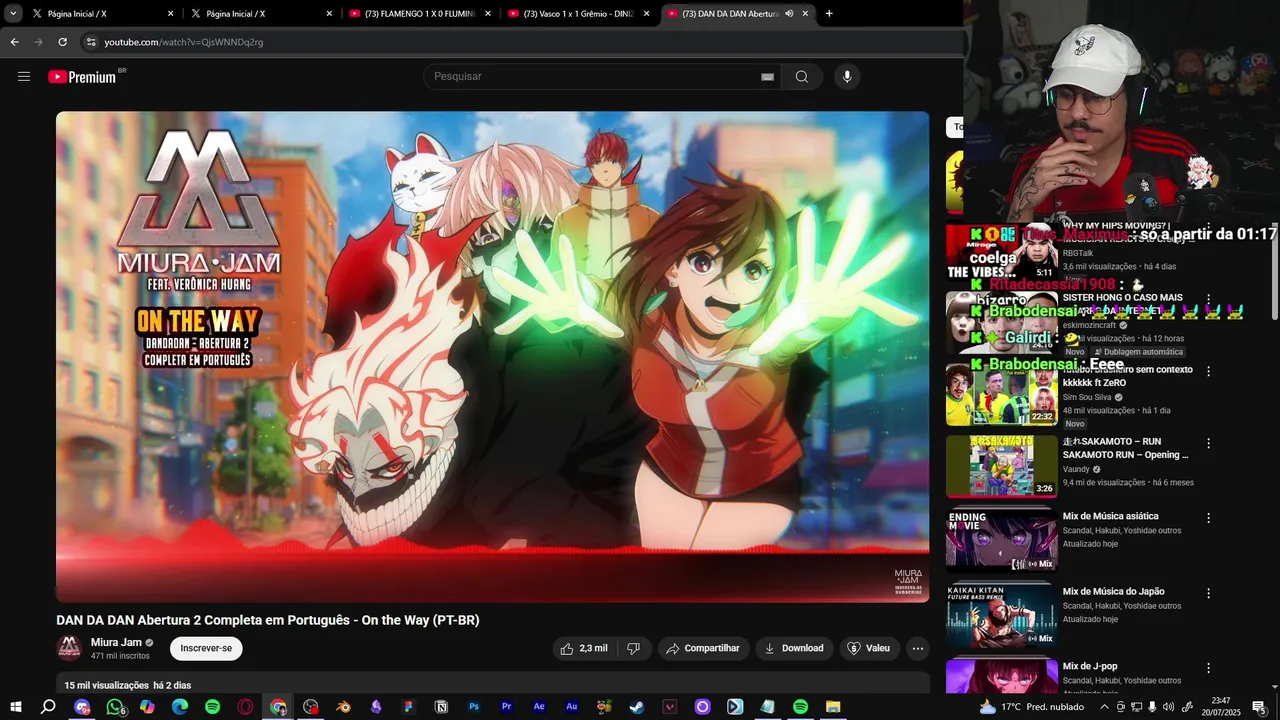Dislike the video with thumbs down
This screenshot has width=1280, height=720.
634,648
